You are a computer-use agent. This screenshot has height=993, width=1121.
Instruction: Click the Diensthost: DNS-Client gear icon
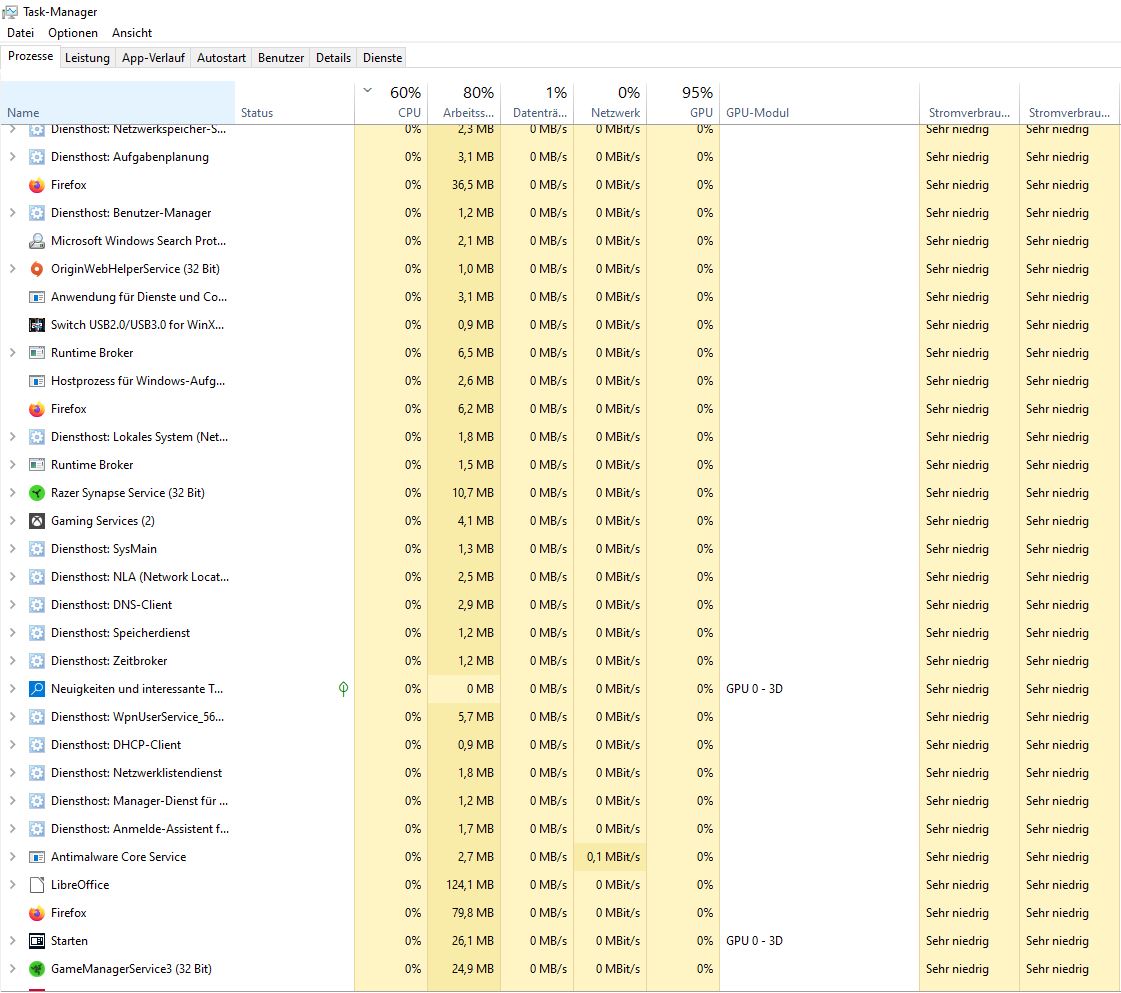pyautogui.click(x=36, y=605)
